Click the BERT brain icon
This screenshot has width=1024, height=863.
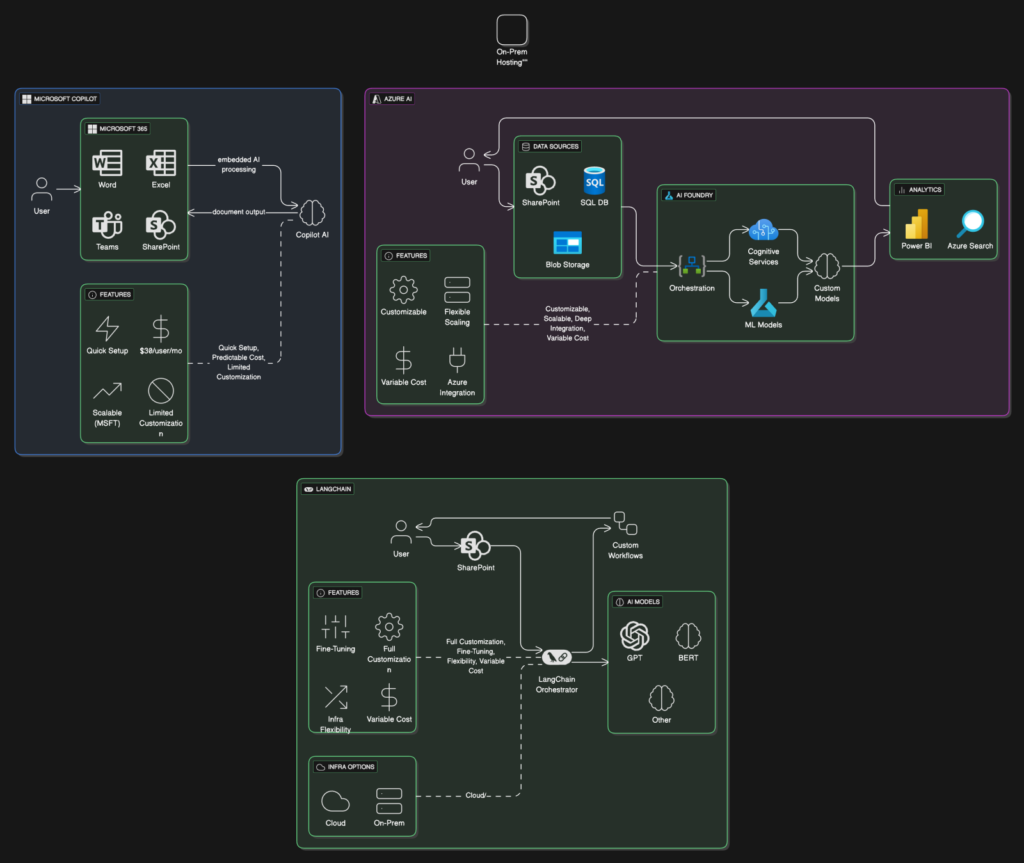click(688, 636)
